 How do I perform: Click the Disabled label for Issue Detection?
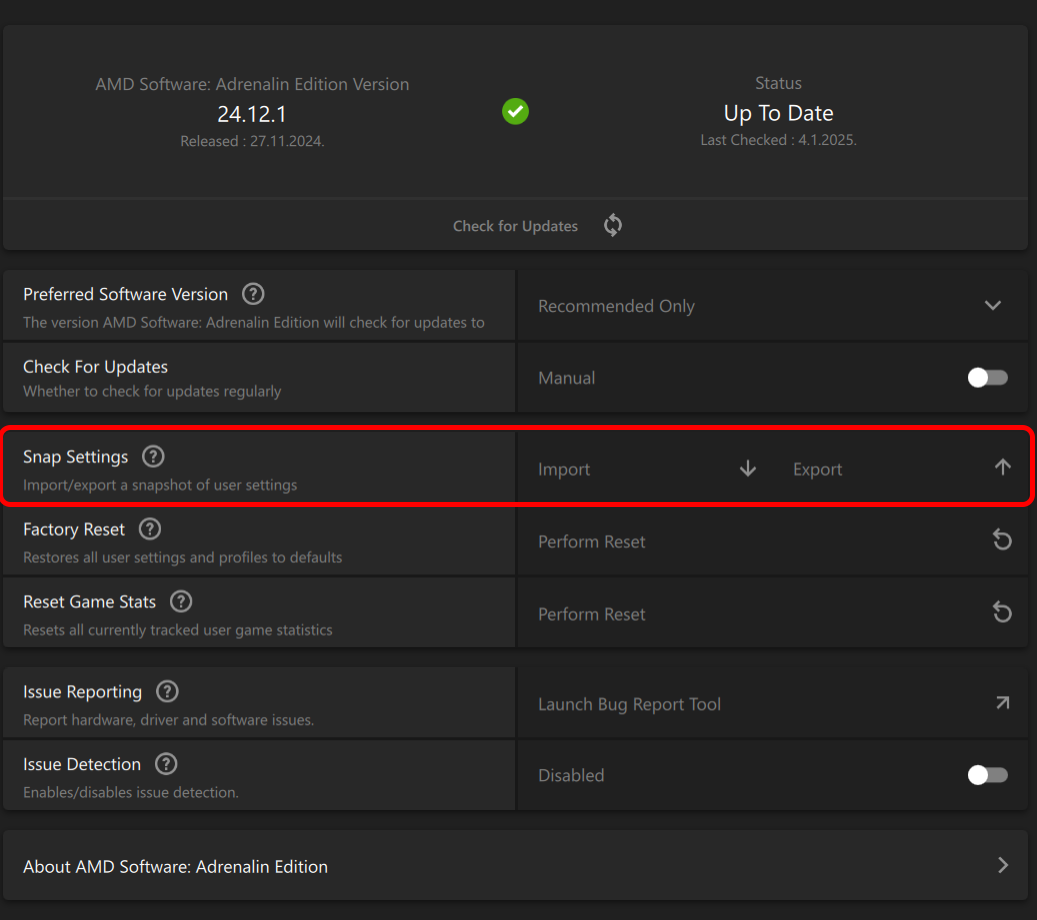(x=571, y=775)
